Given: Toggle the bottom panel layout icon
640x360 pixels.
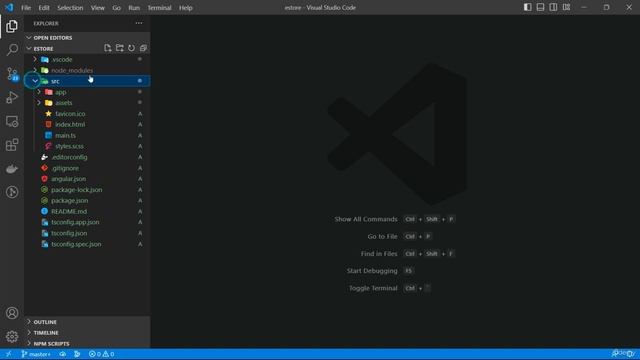Looking at the screenshot, I should tap(540, 7).
